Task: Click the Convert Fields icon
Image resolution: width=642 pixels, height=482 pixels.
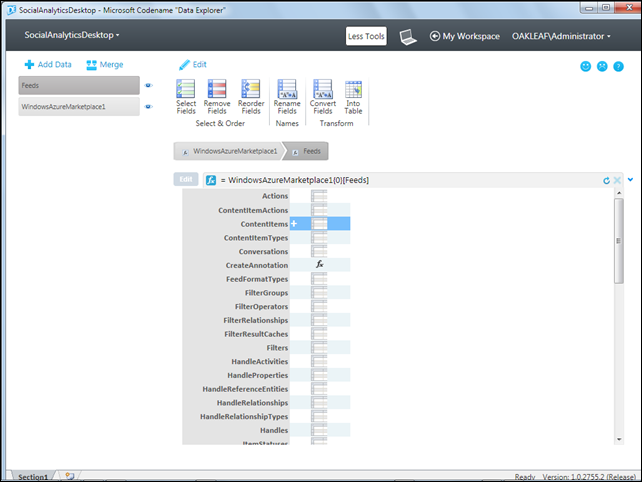Action: click(x=323, y=89)
